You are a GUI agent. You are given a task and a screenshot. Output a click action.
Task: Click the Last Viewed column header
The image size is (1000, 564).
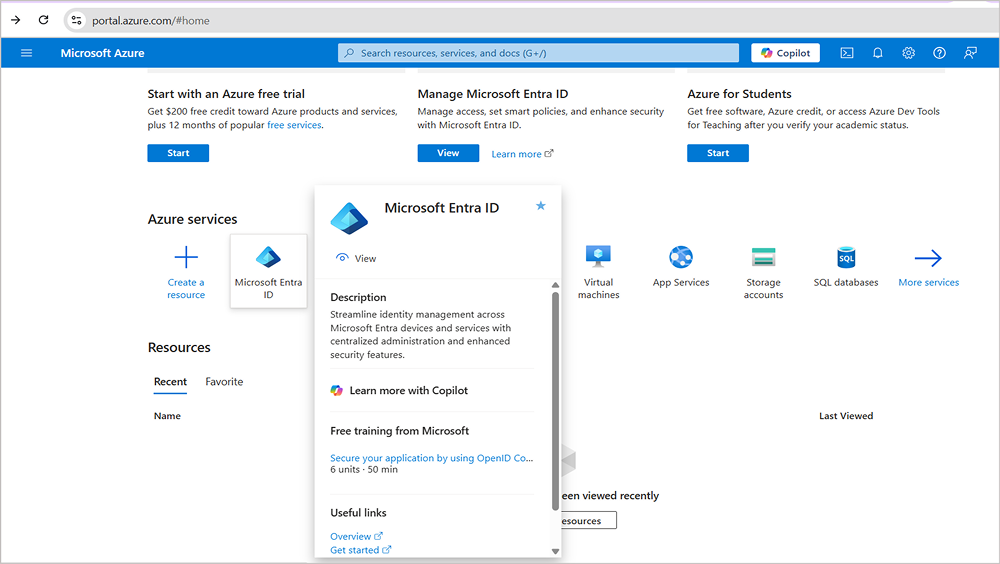pyautogui.click(x=846, y=416)
